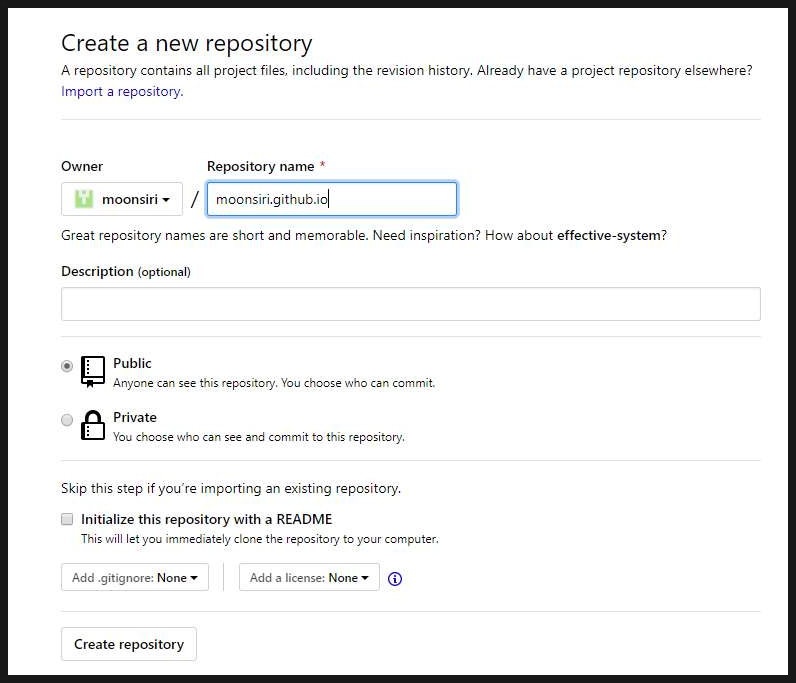The height and width of the screenshot is (683, 796).
Task: Click the text "Anyone can see this repository"
Action: coord(274,383)
